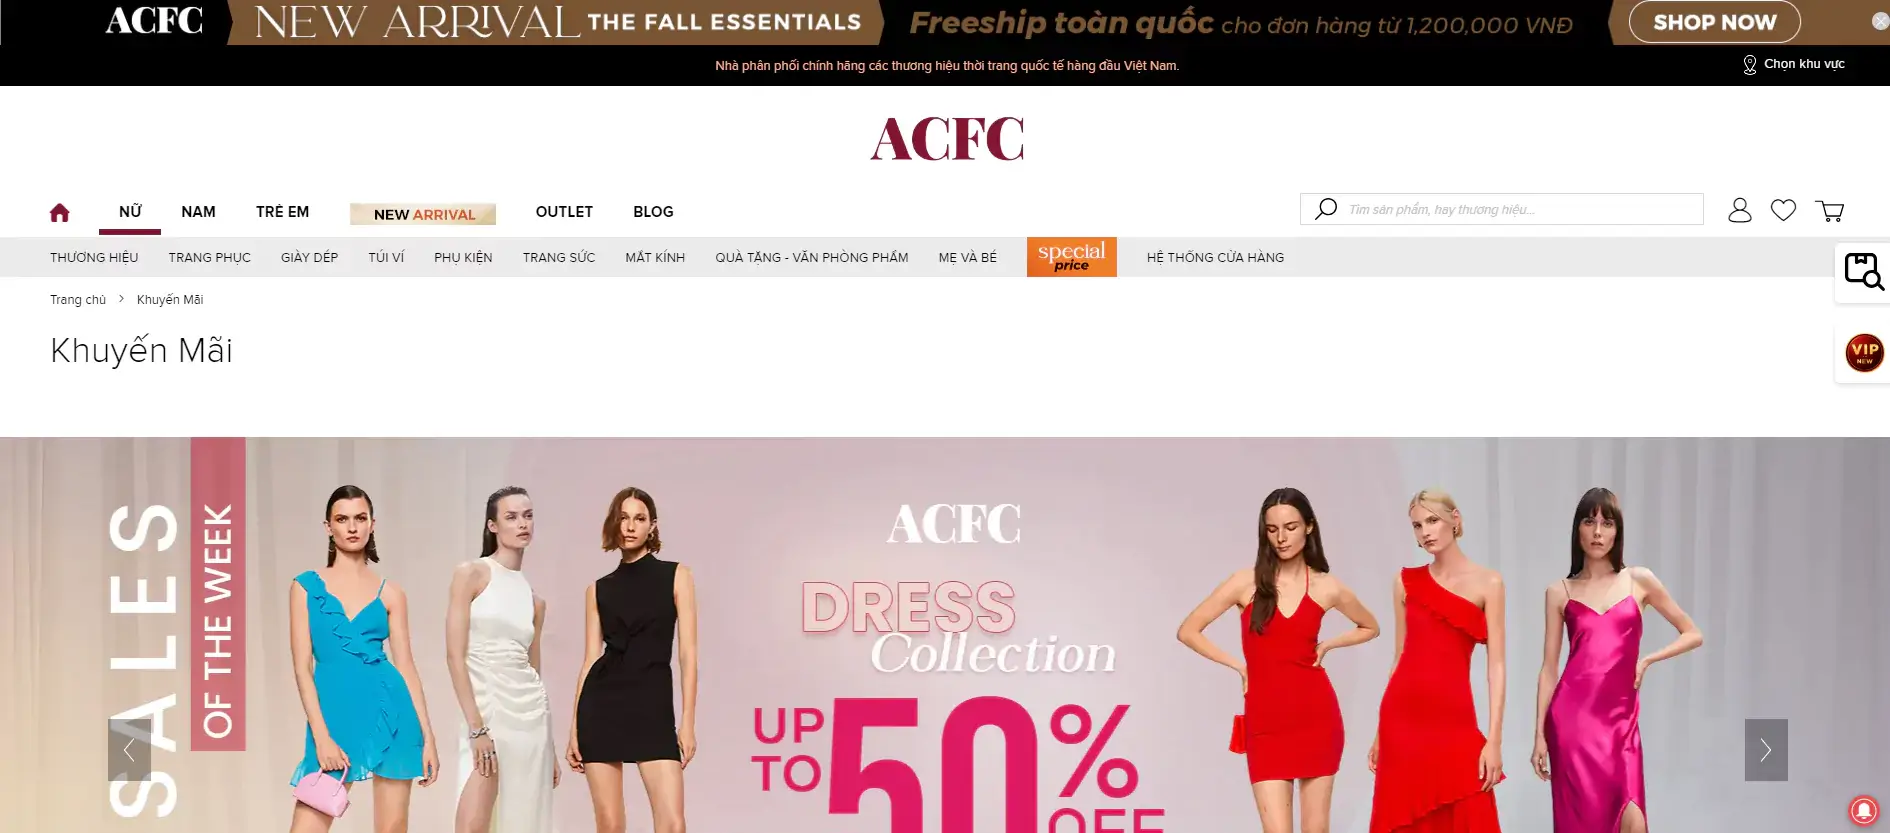Image resolution: width=1890 pixels, height=833 pixels.
Task: Click the VIP badge icon
Action: 1864,353
